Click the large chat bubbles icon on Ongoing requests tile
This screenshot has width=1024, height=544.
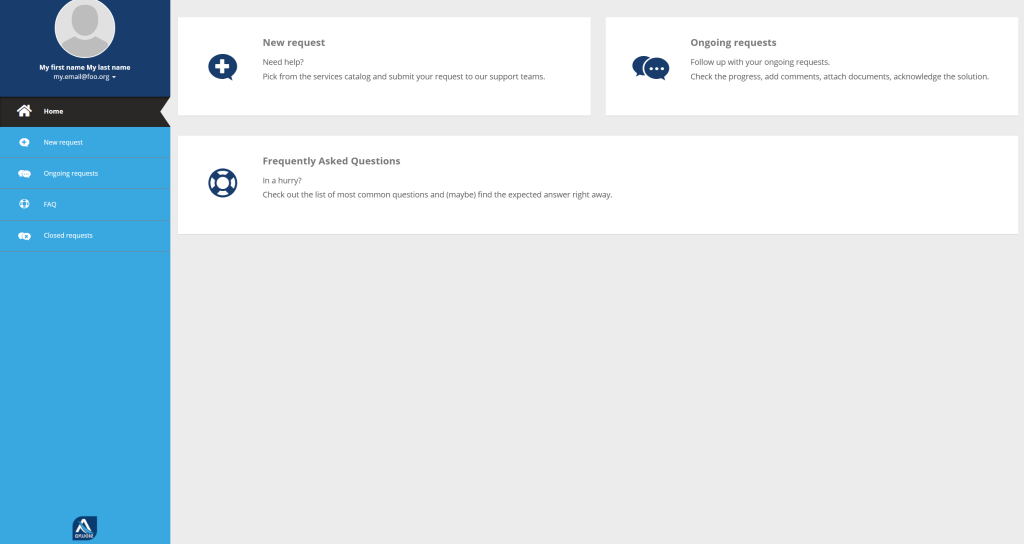point(650,67)
